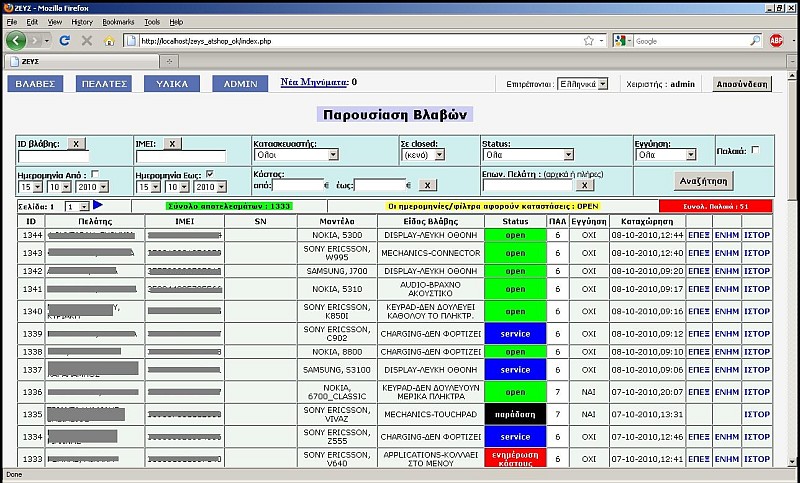Go to next results page blue arrow
This screenshot has height=483, width=800.
(x=98, y=205)
